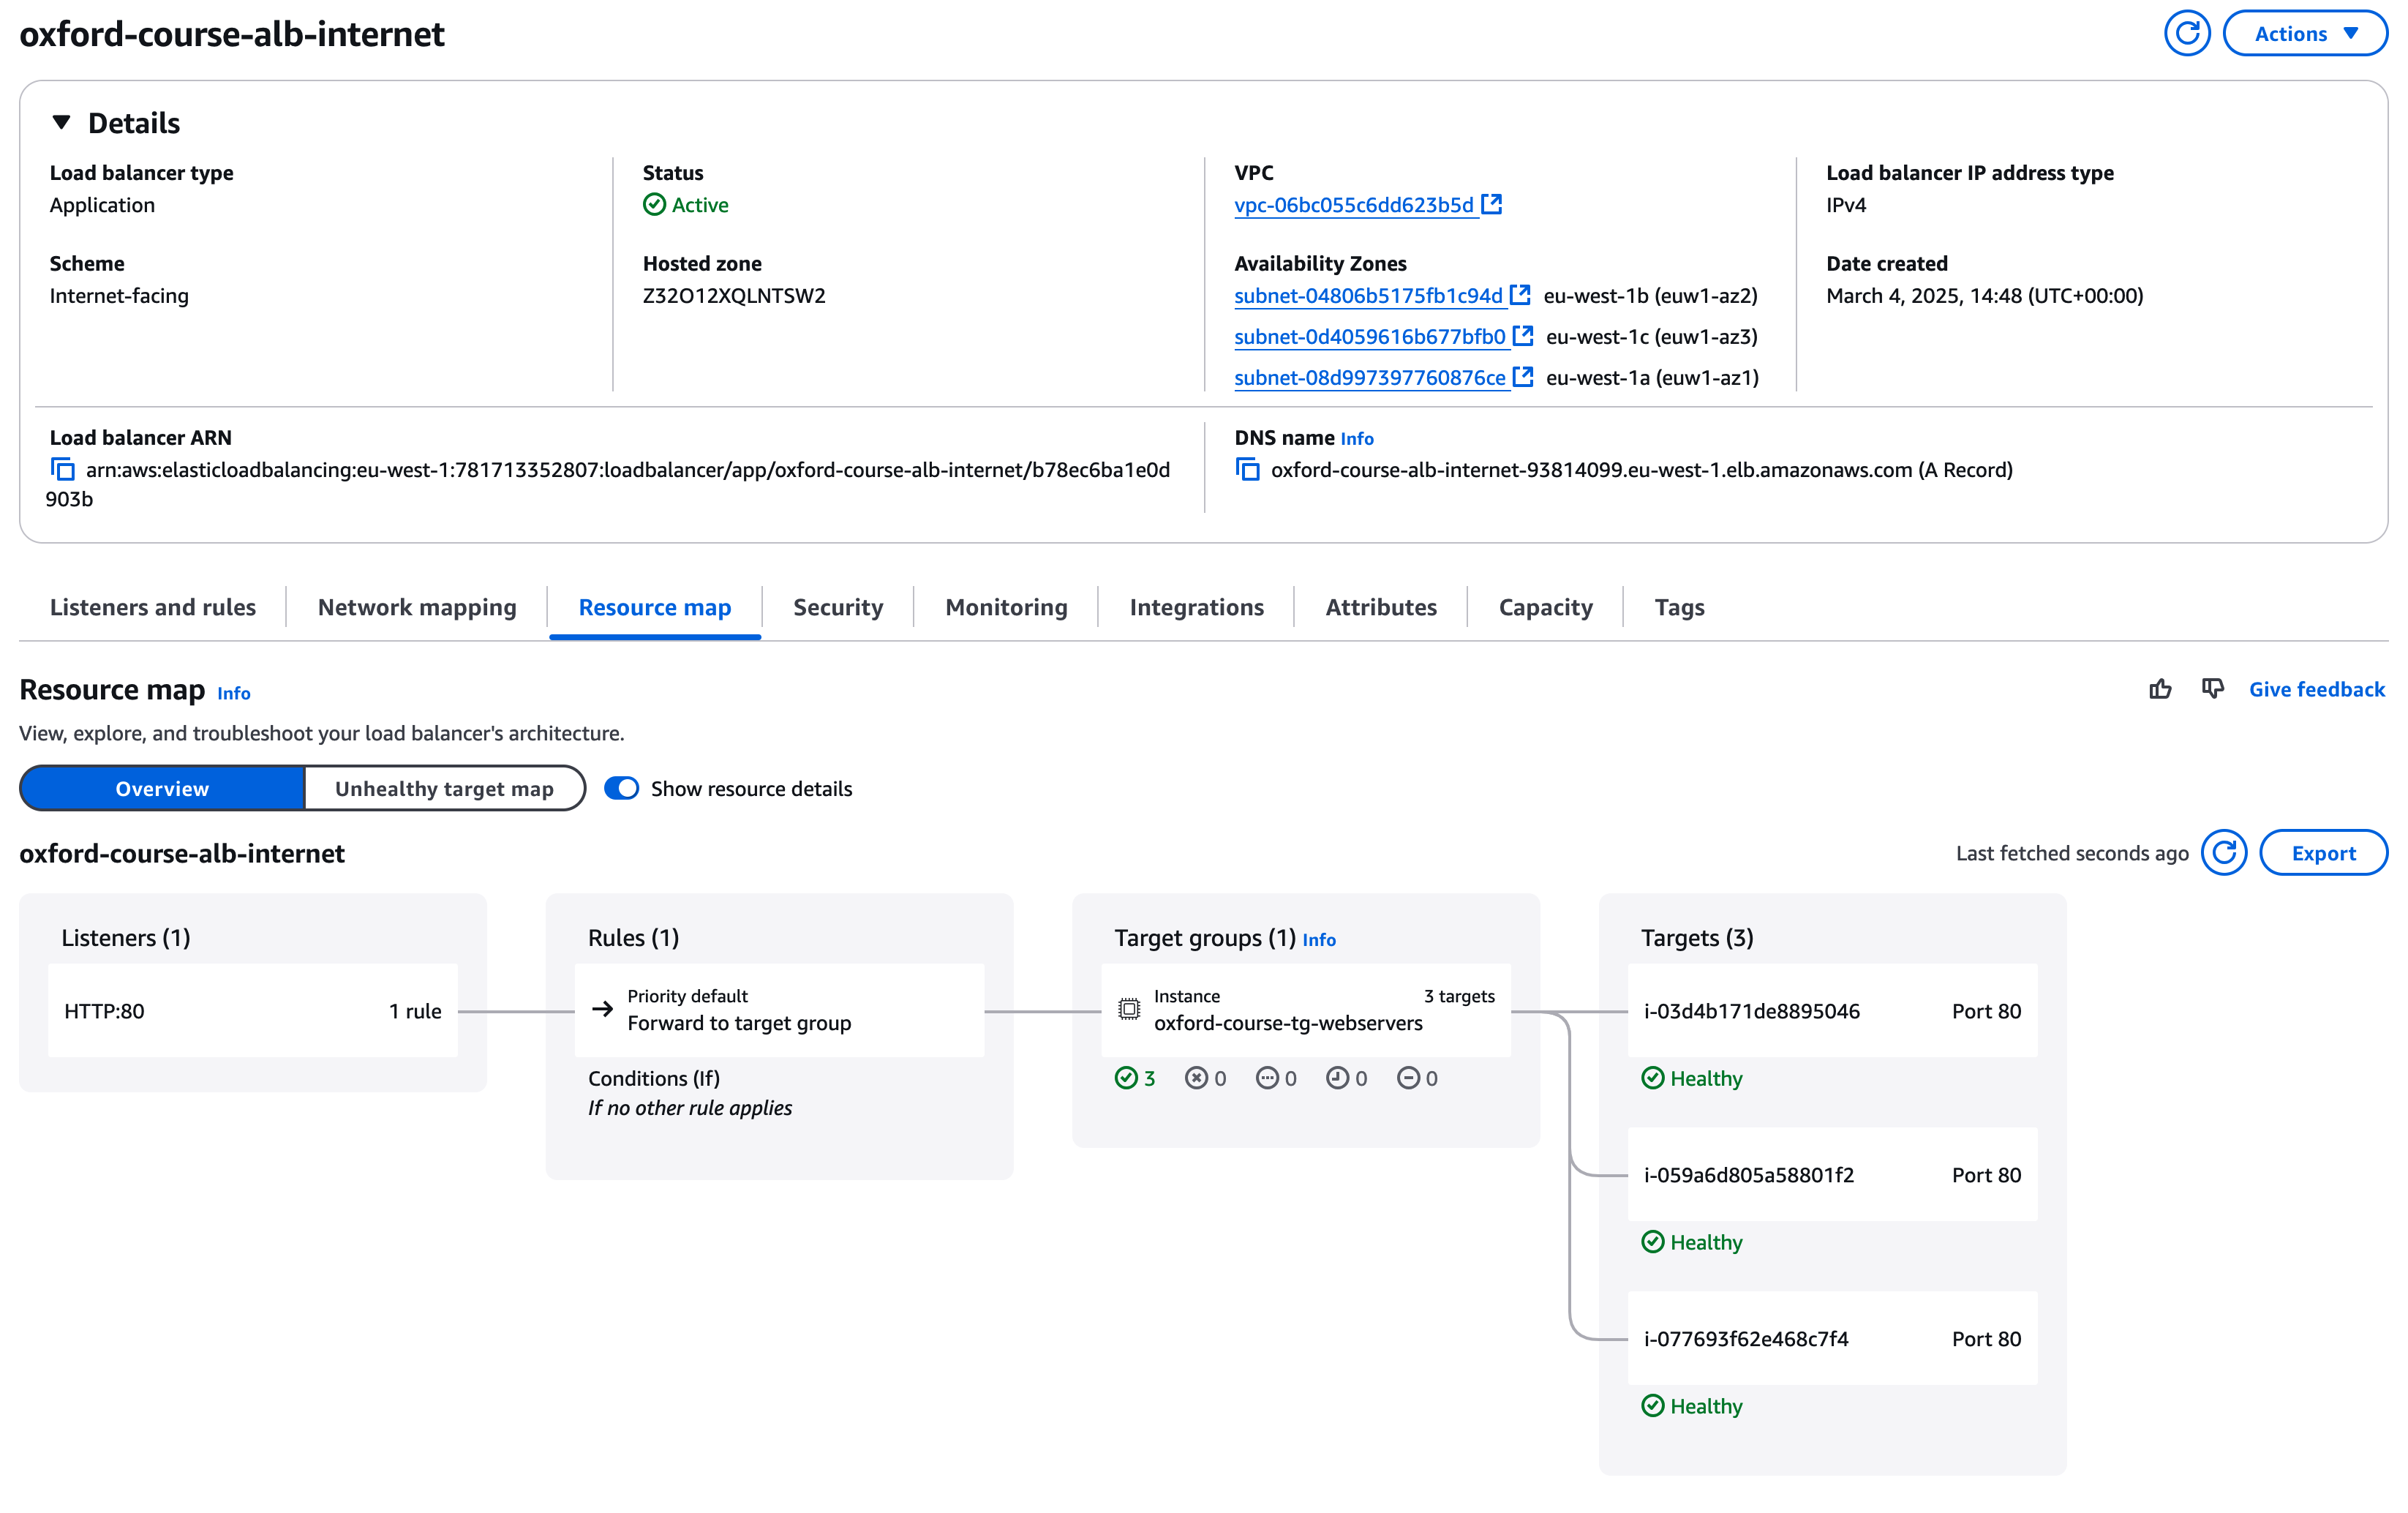Toggle Show resource details switch

pyautogui.click(x=622, y=789)
